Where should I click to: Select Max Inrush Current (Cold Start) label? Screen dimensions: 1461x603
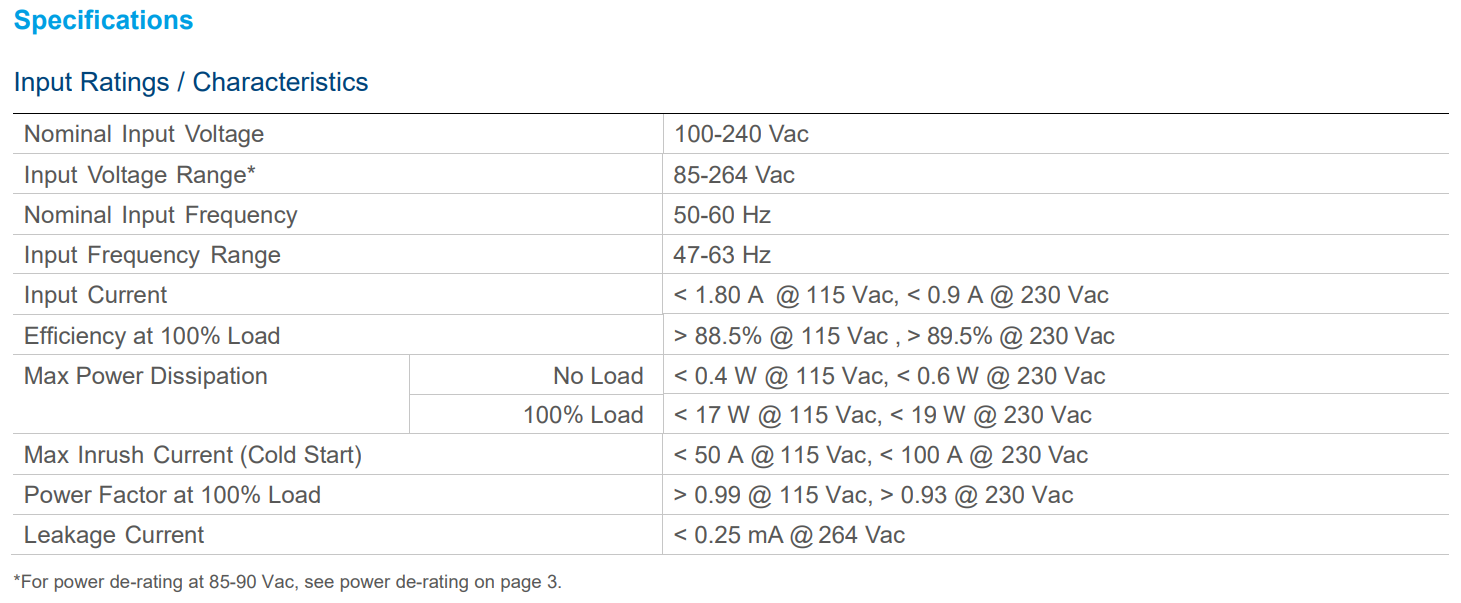click(x=193, y=455)
